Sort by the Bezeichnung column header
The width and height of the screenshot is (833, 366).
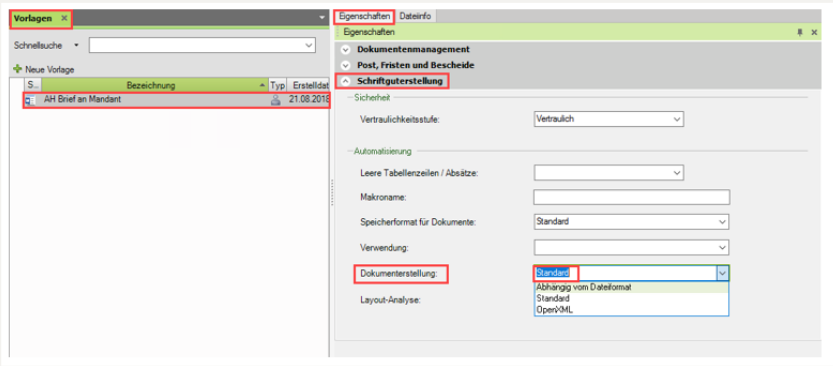tap(155, 85)
